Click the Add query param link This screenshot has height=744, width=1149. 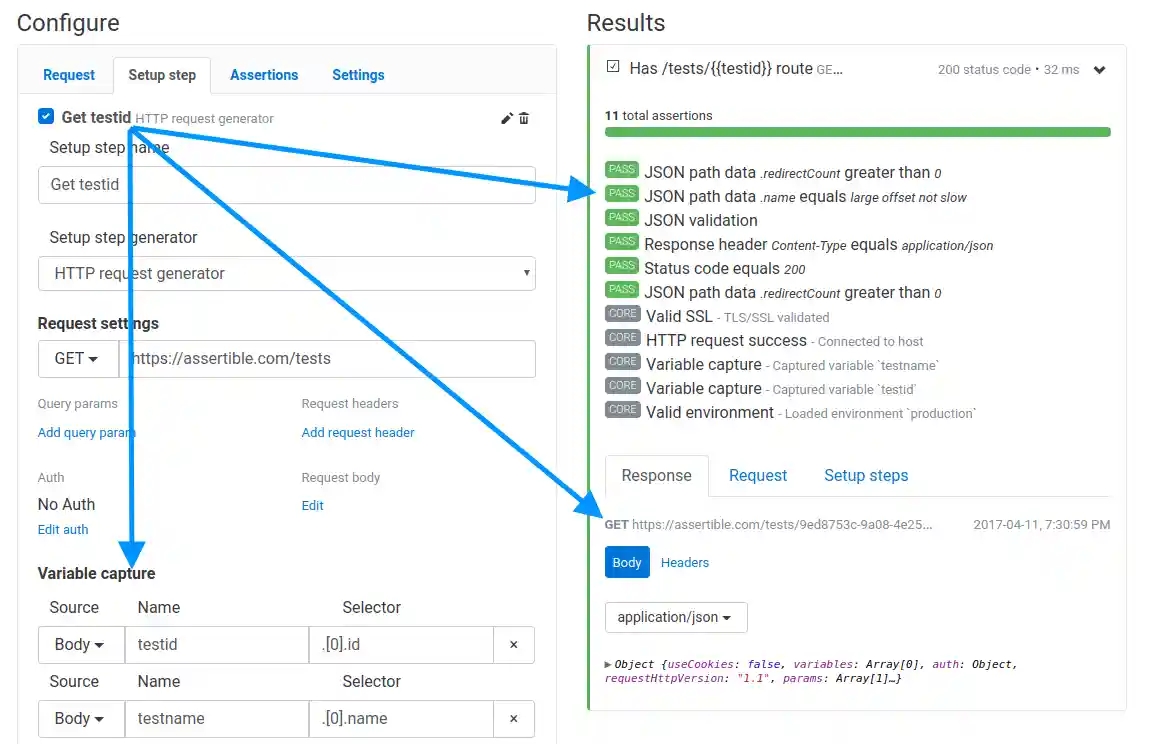pyautogui.click(x=86, y=432)
